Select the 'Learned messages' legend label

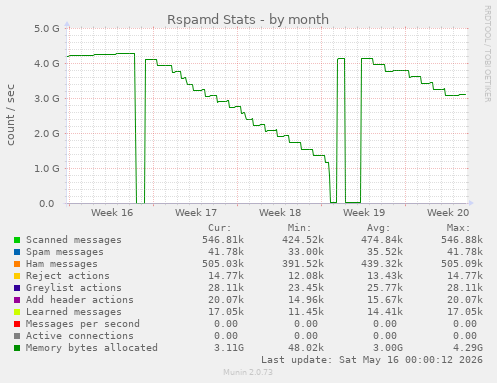[x=74, y=312]
